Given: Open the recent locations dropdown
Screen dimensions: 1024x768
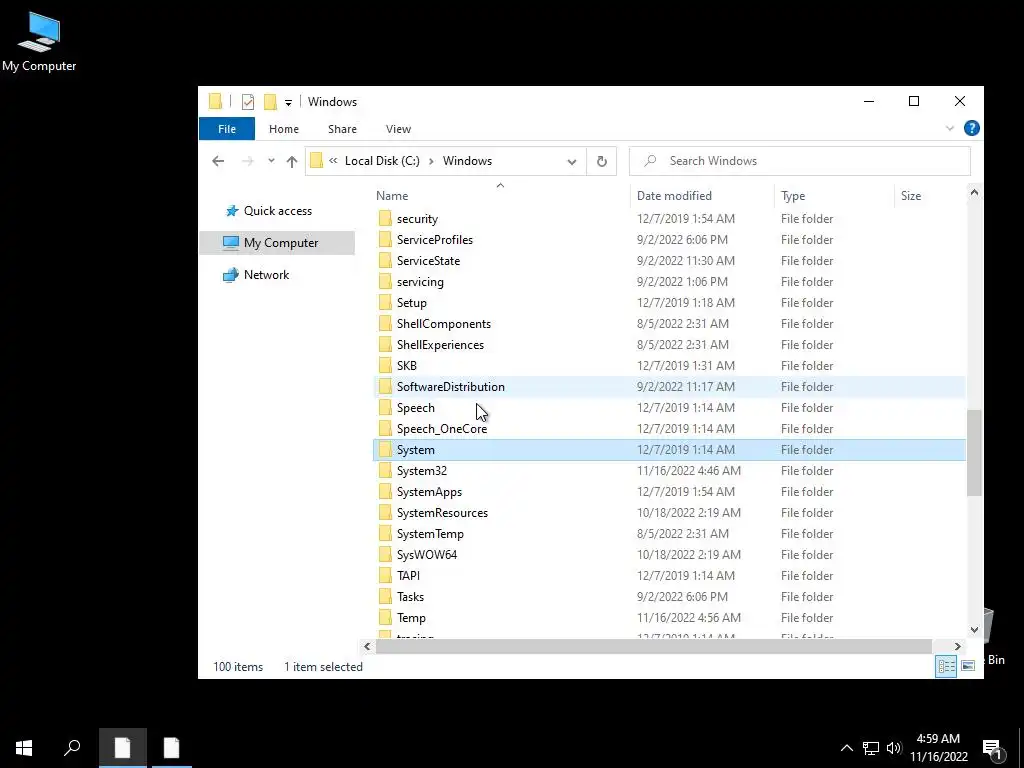Looking at the screenshot, I should pyautogui.click(x=271, y=161).
